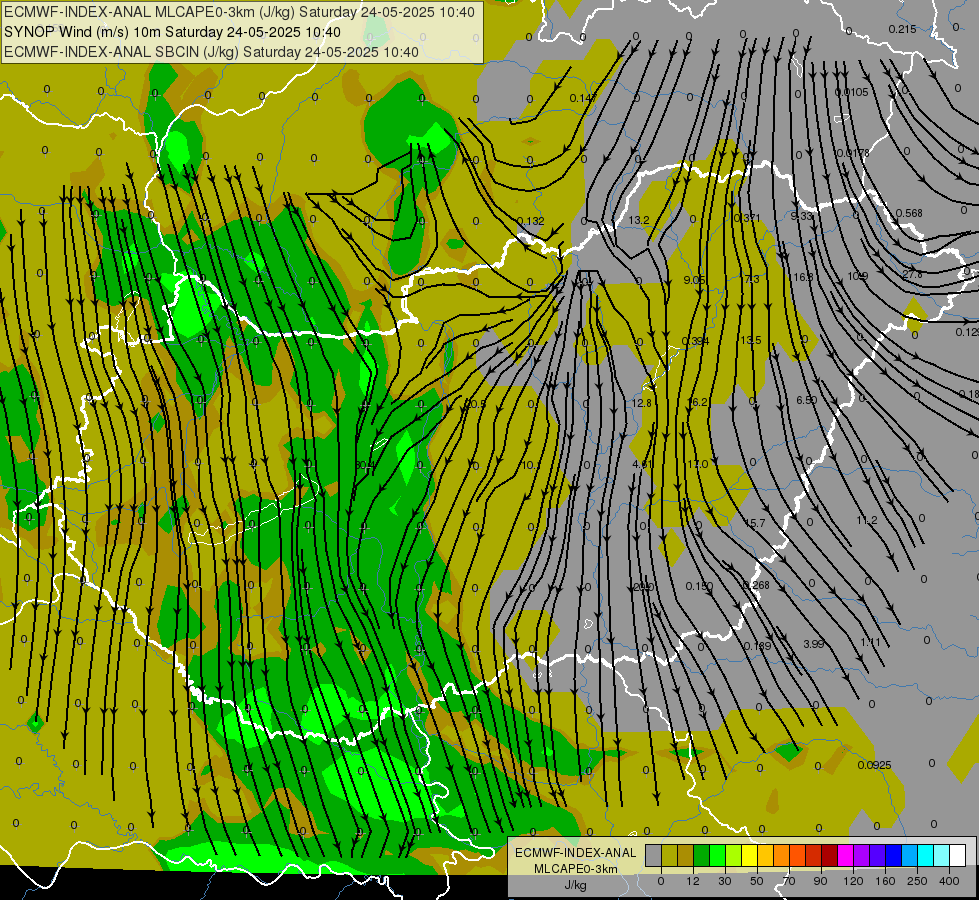
Task: Click the pure yellow legend swatch
Action: coord(750,855)
